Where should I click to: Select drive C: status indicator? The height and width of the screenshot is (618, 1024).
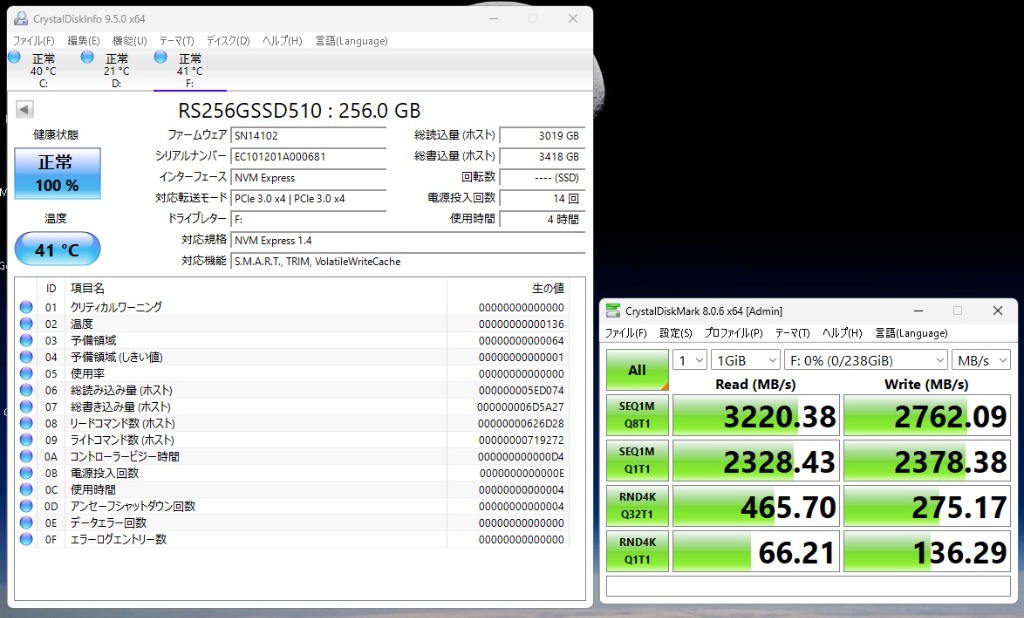[14, 57]
